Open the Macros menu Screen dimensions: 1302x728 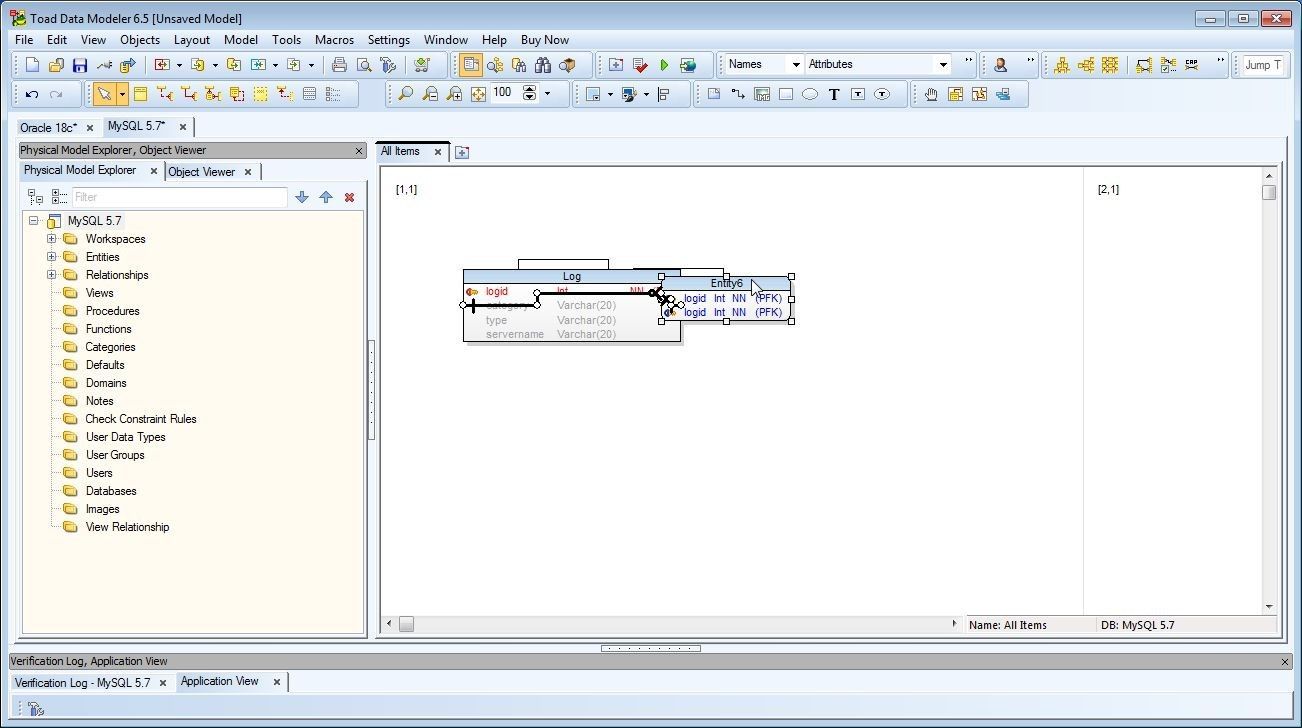(334, 40)
